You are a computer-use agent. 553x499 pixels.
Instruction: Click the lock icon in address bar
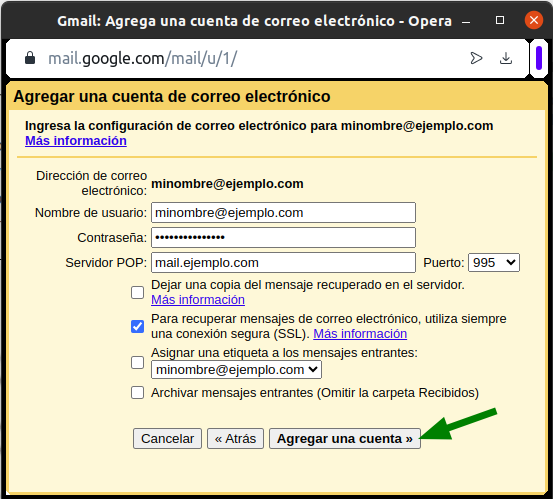(x=30, y=58)
